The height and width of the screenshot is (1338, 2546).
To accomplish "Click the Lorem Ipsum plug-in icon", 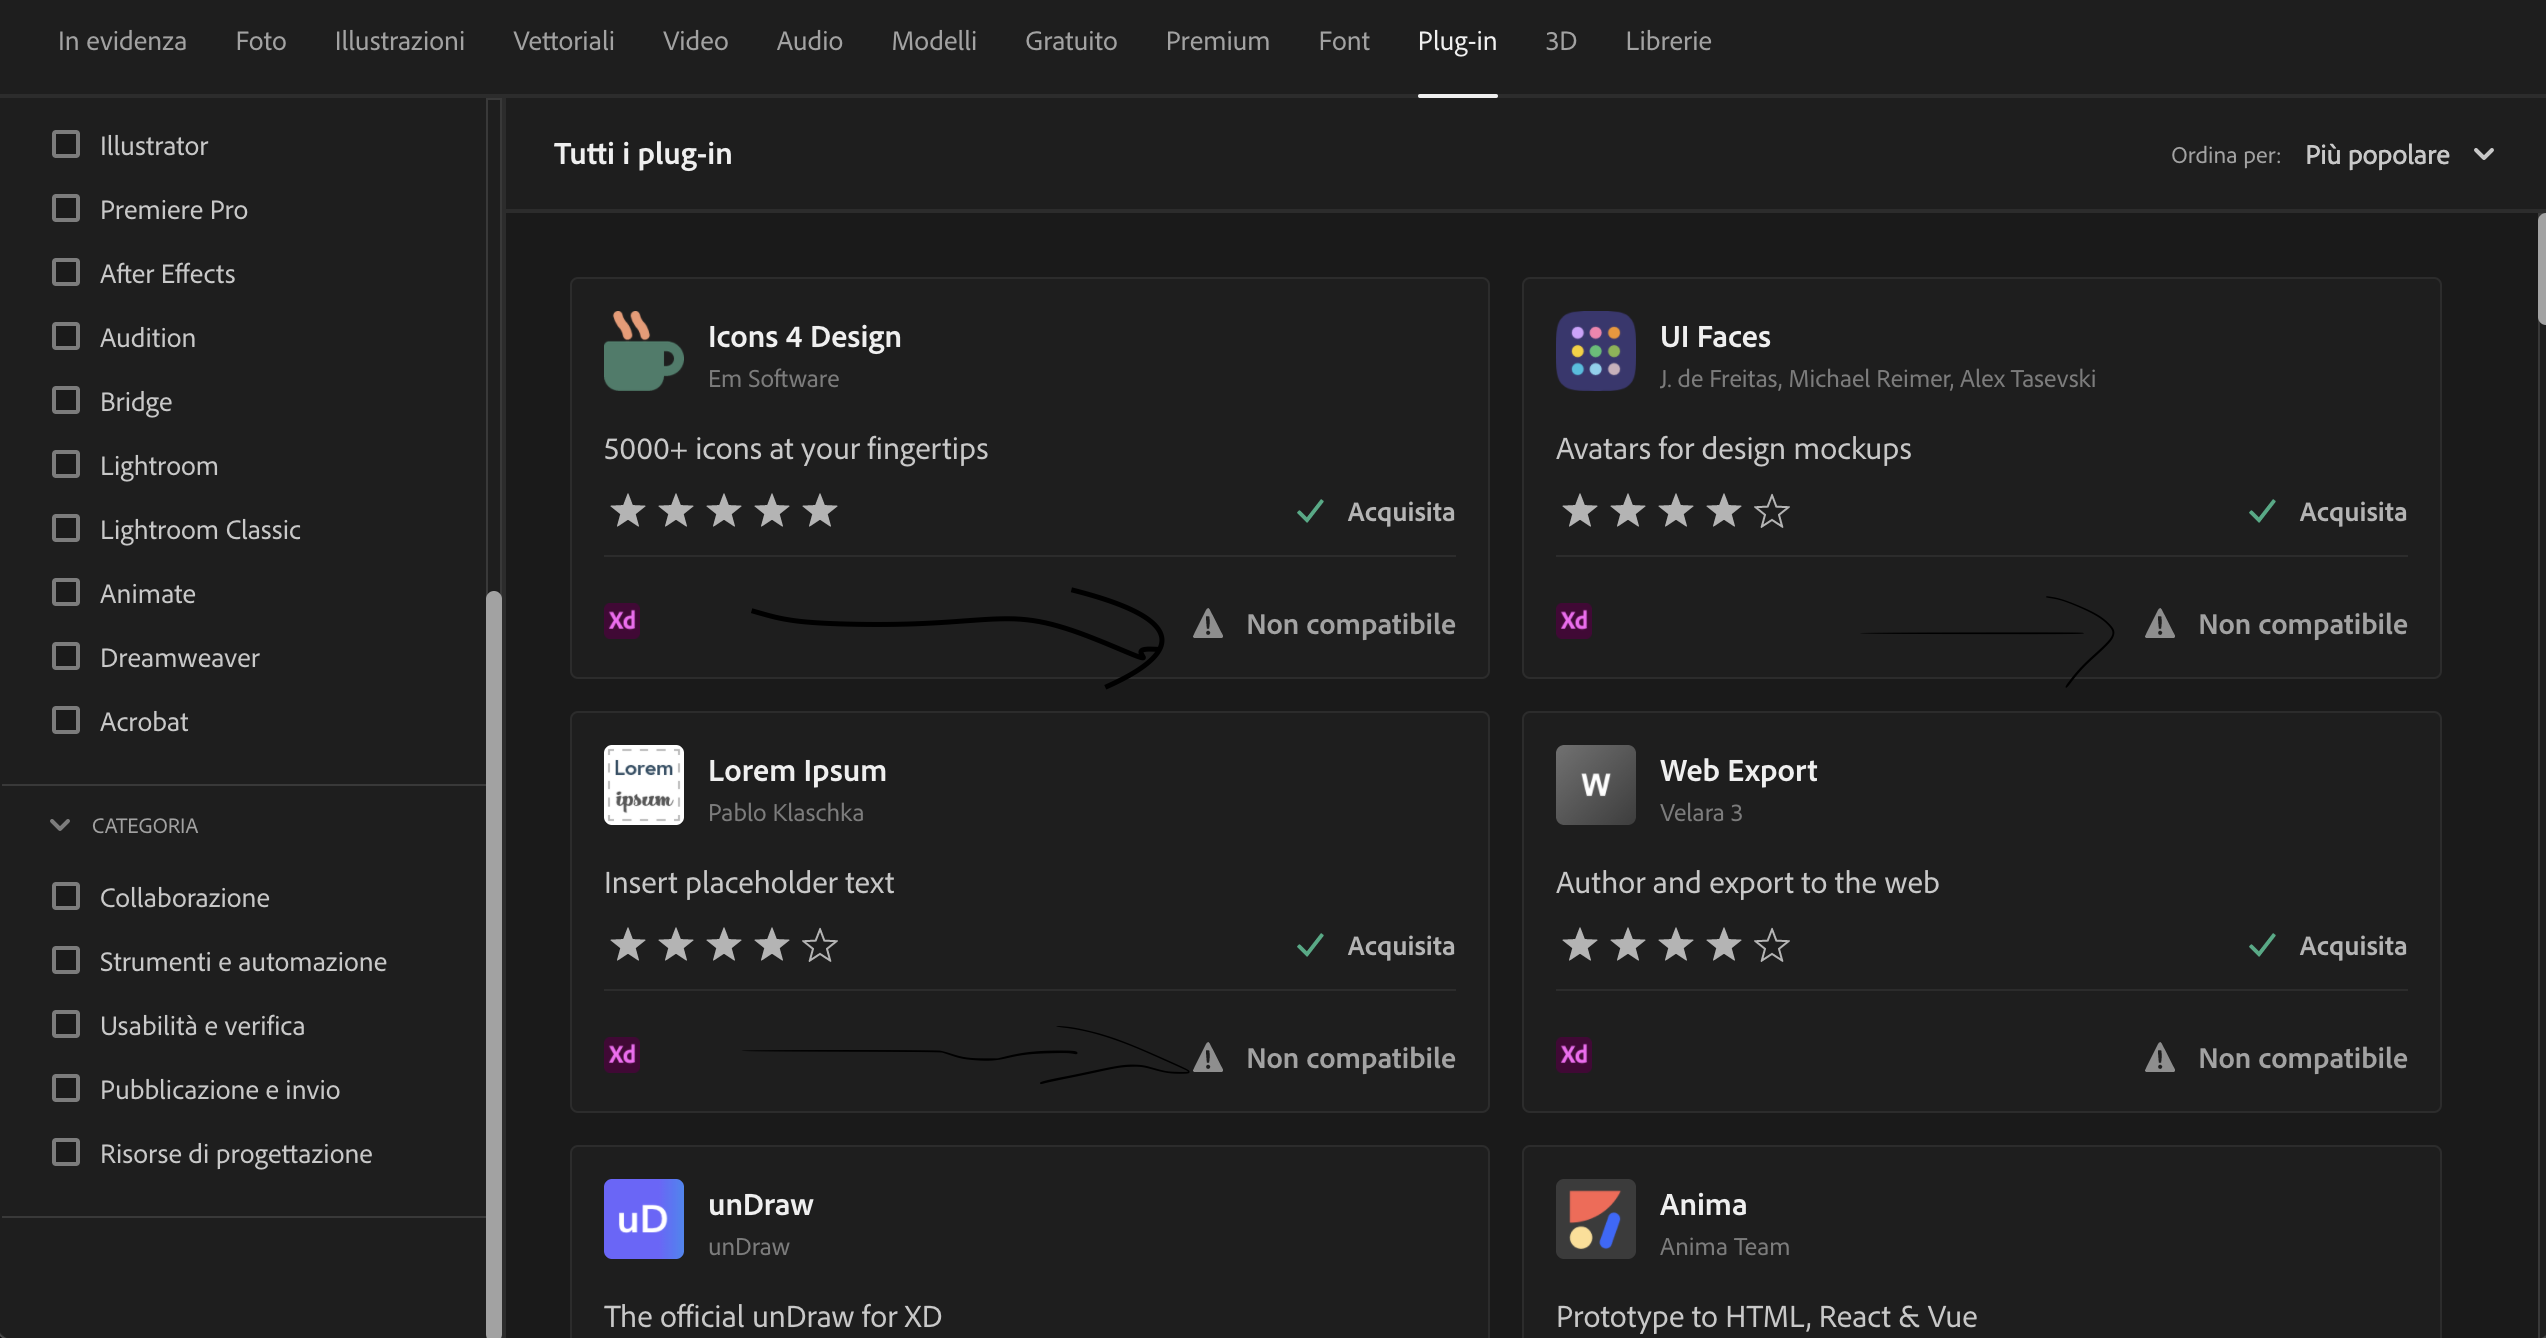I will pyautogui.click(x=643, y=785).
